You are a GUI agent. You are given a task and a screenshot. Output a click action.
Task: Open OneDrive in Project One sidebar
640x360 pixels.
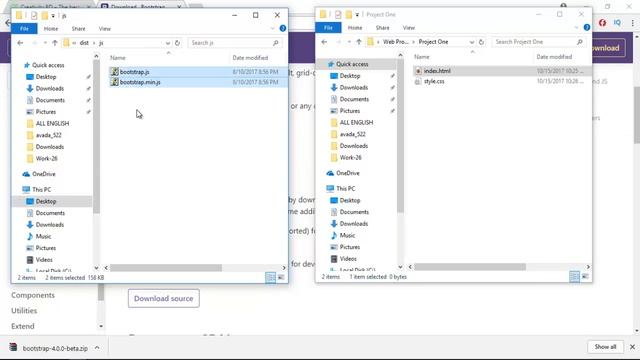click(x=347, y=173)
